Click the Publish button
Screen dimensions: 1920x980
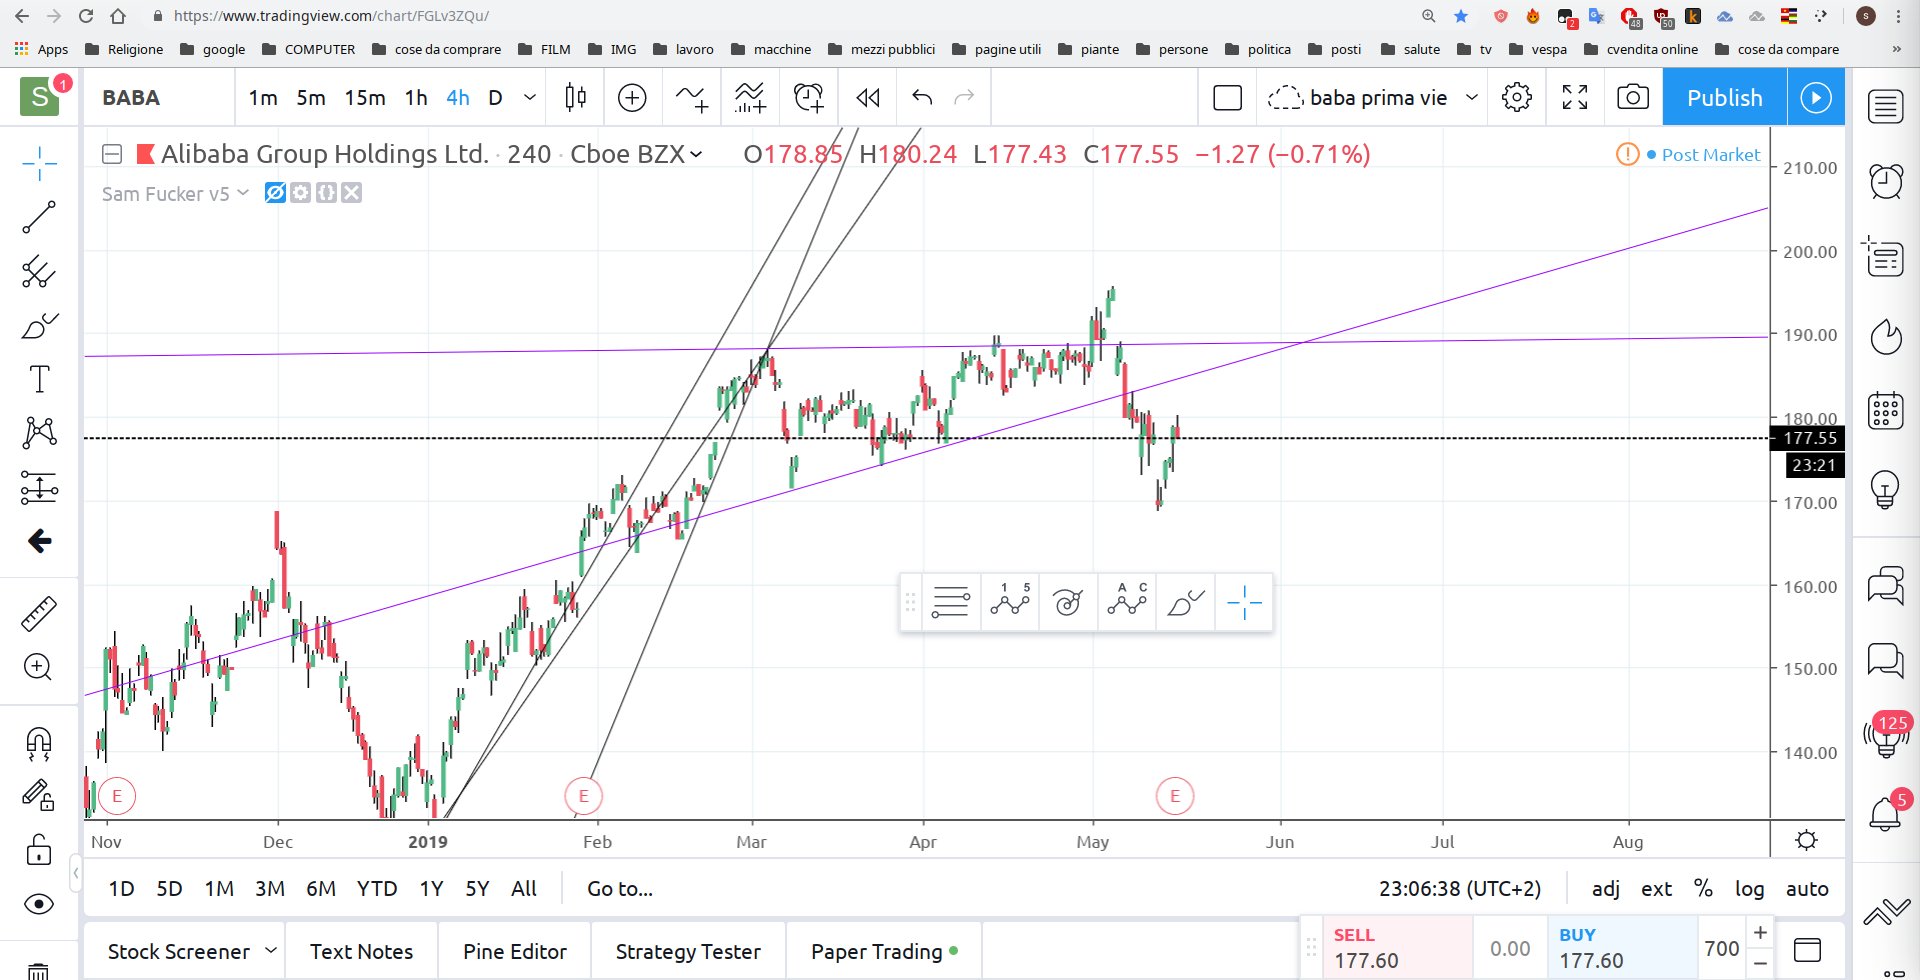point(1725,97)
